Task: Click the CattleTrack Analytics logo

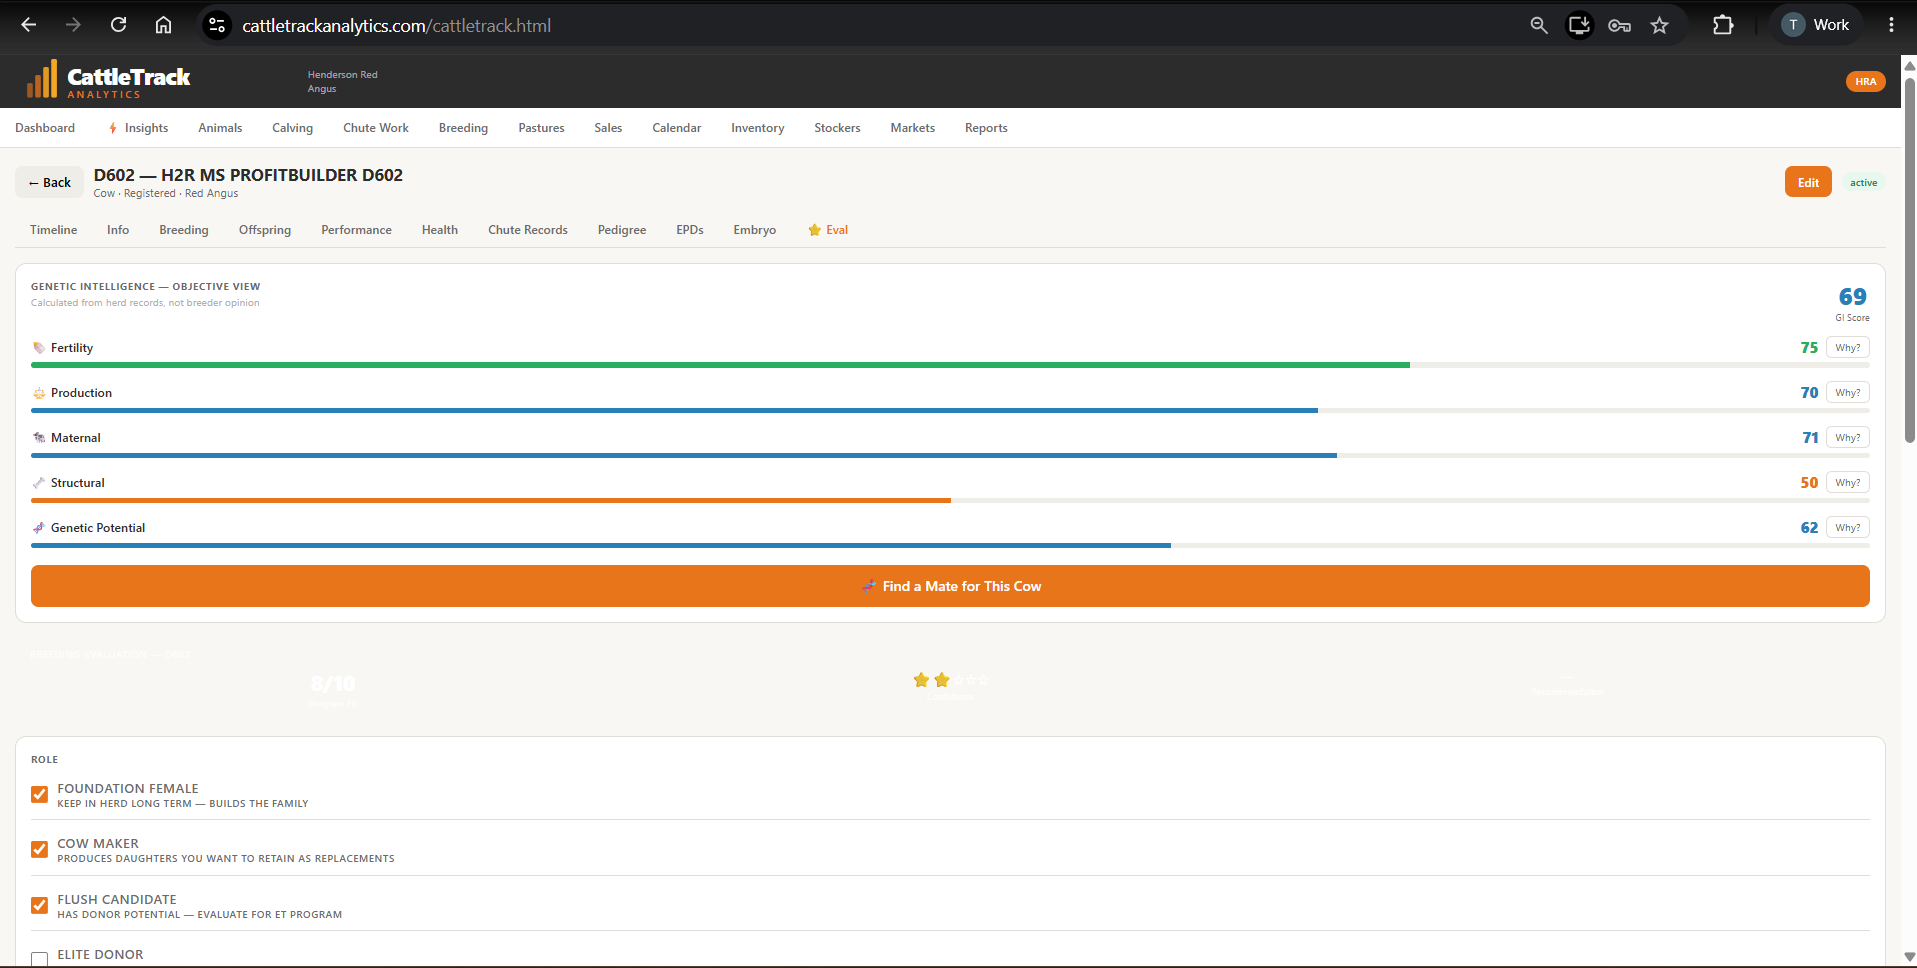Action: point(108,80)
